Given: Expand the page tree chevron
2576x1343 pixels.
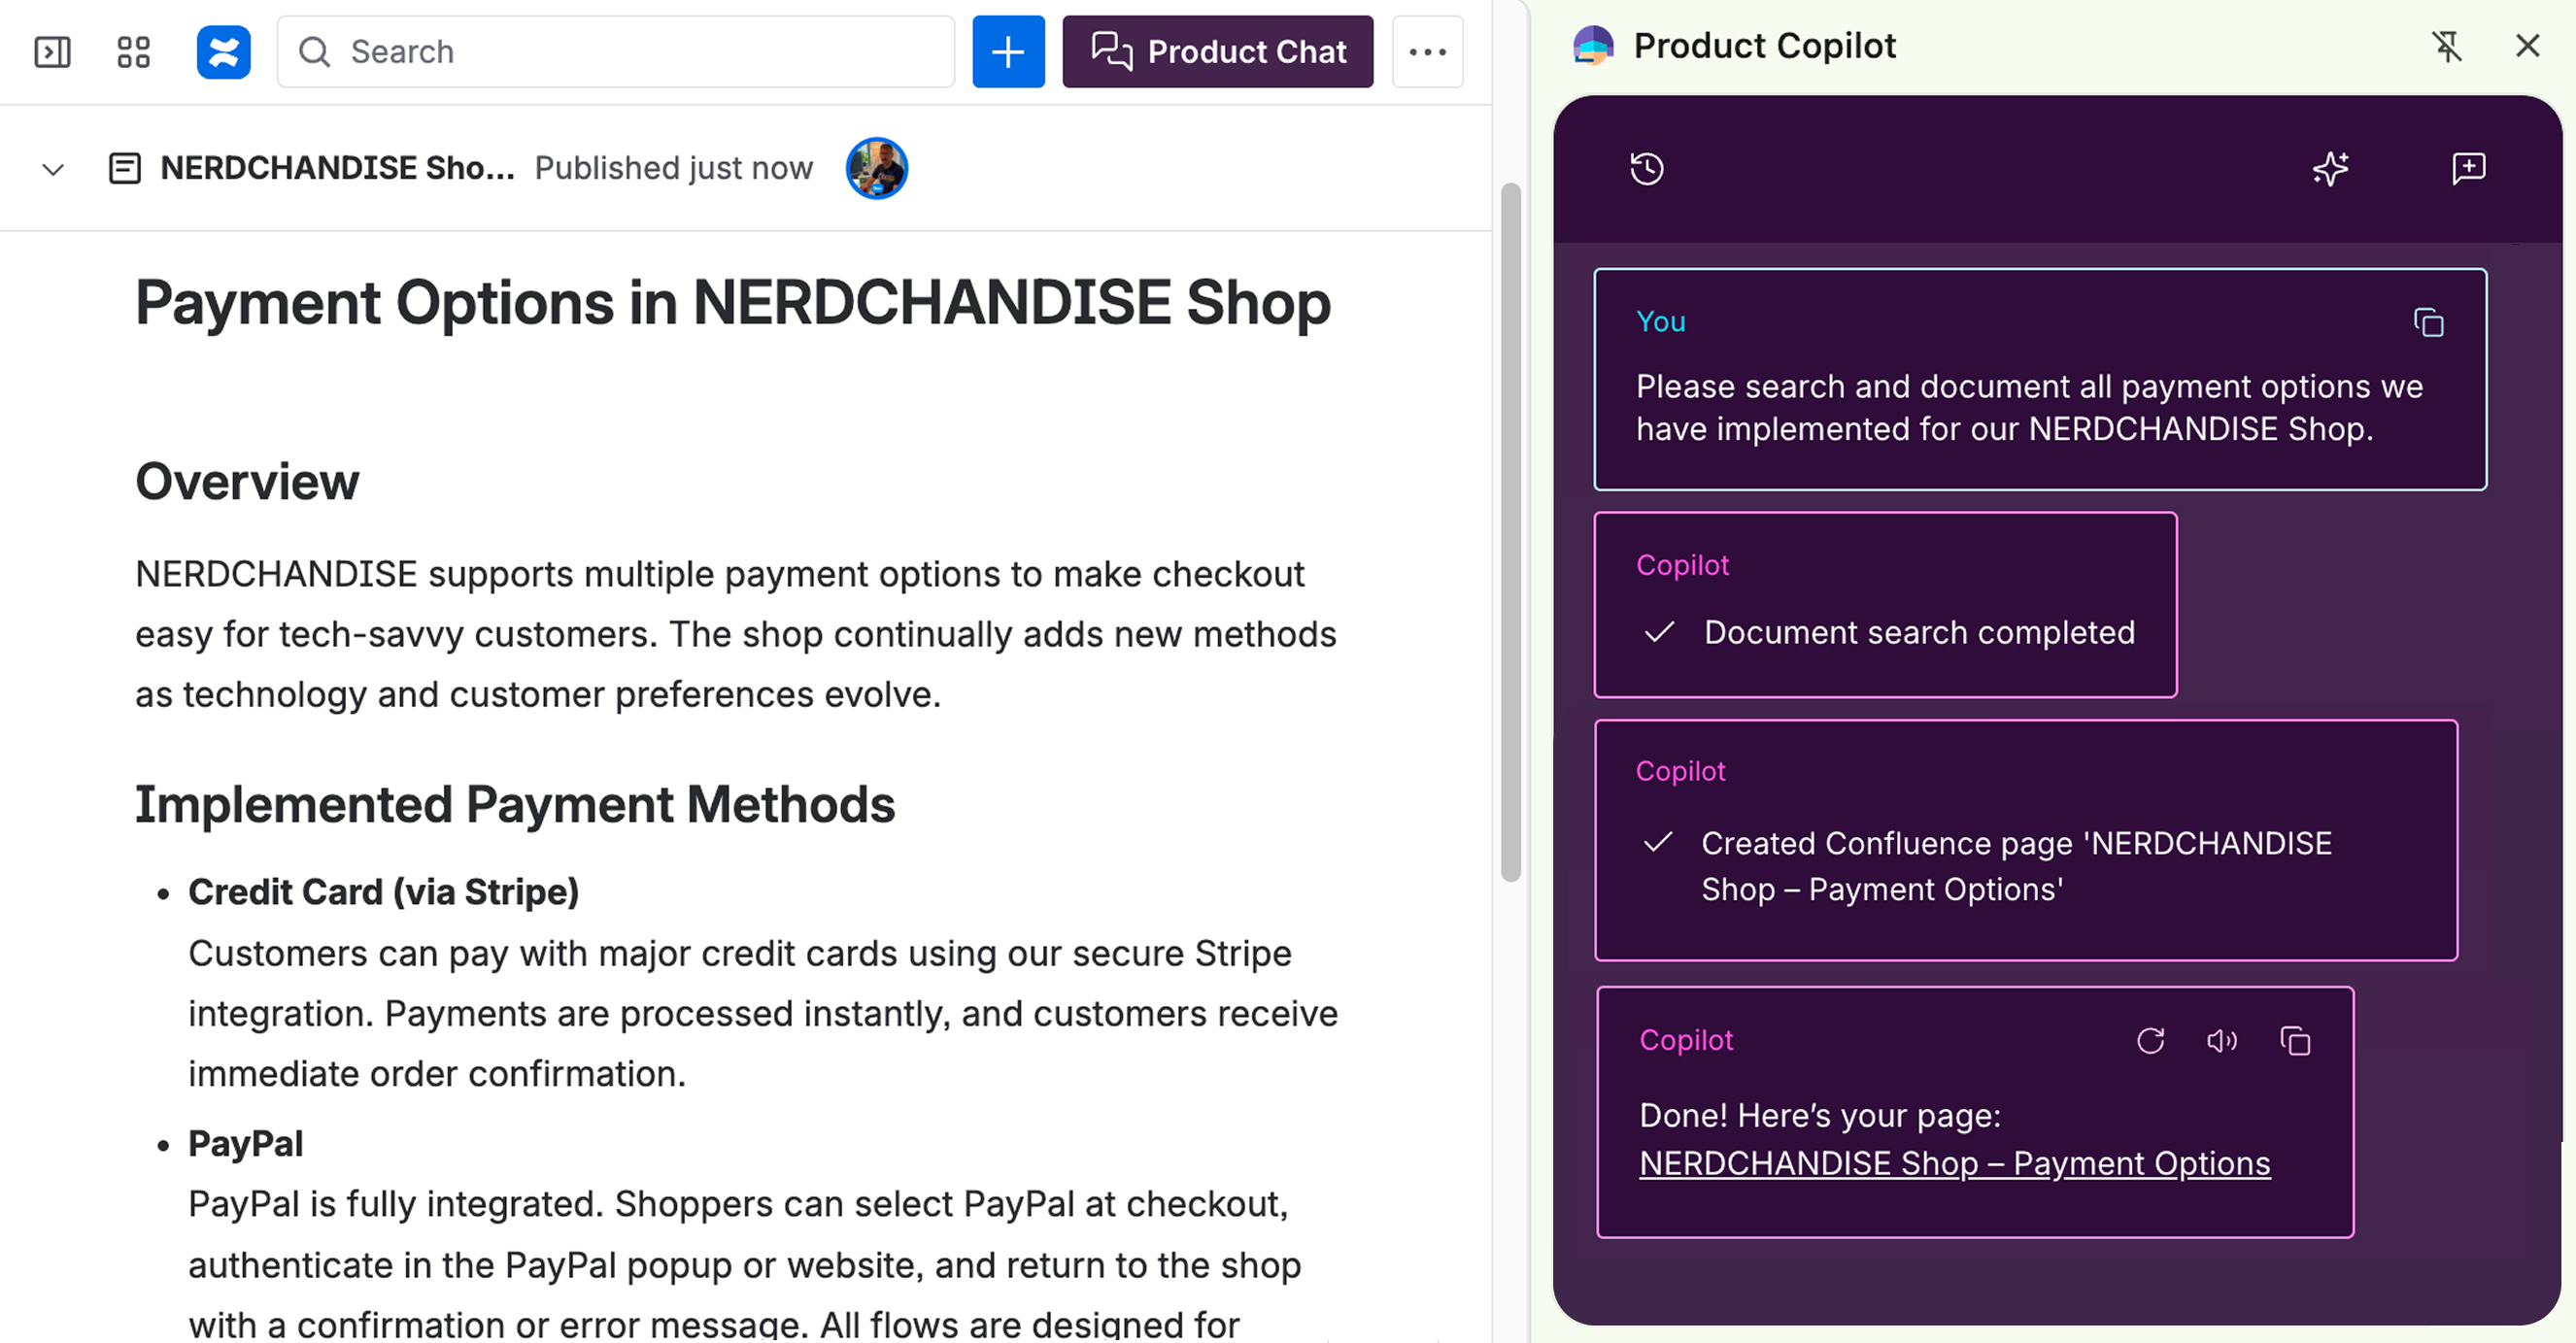Looking at the screenshot, I should (53, 169).
